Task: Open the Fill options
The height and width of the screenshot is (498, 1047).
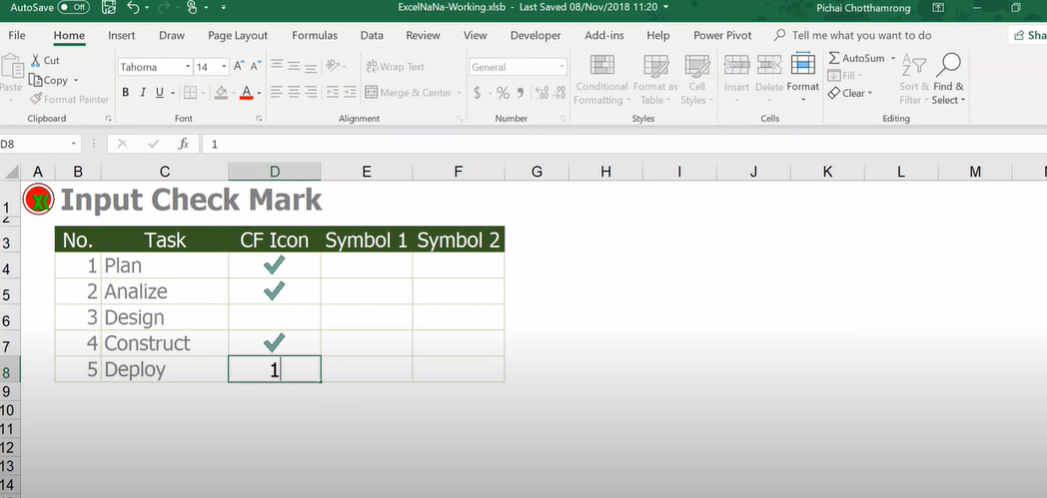Action: click(x=845, y=75)
